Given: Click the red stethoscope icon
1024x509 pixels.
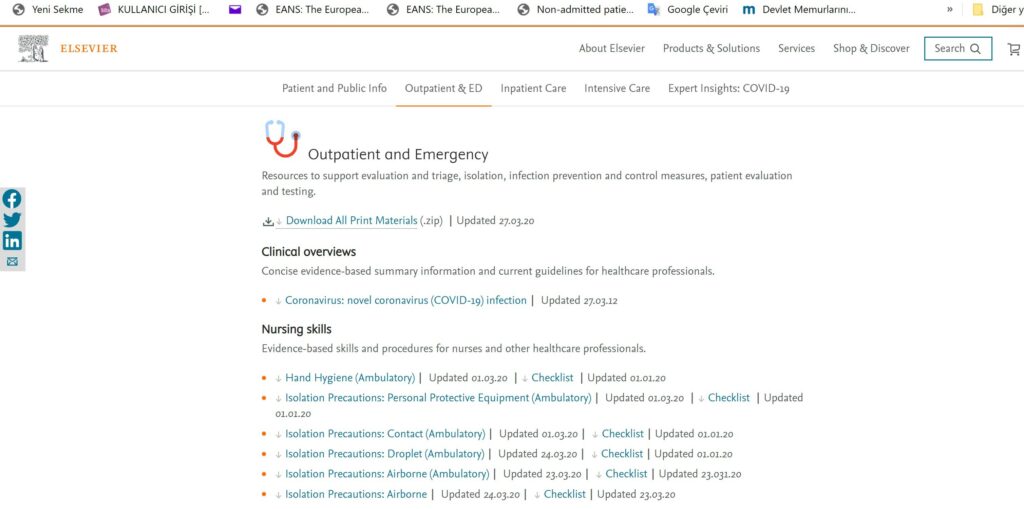Looking at the screenshot, I should [283, 139].
